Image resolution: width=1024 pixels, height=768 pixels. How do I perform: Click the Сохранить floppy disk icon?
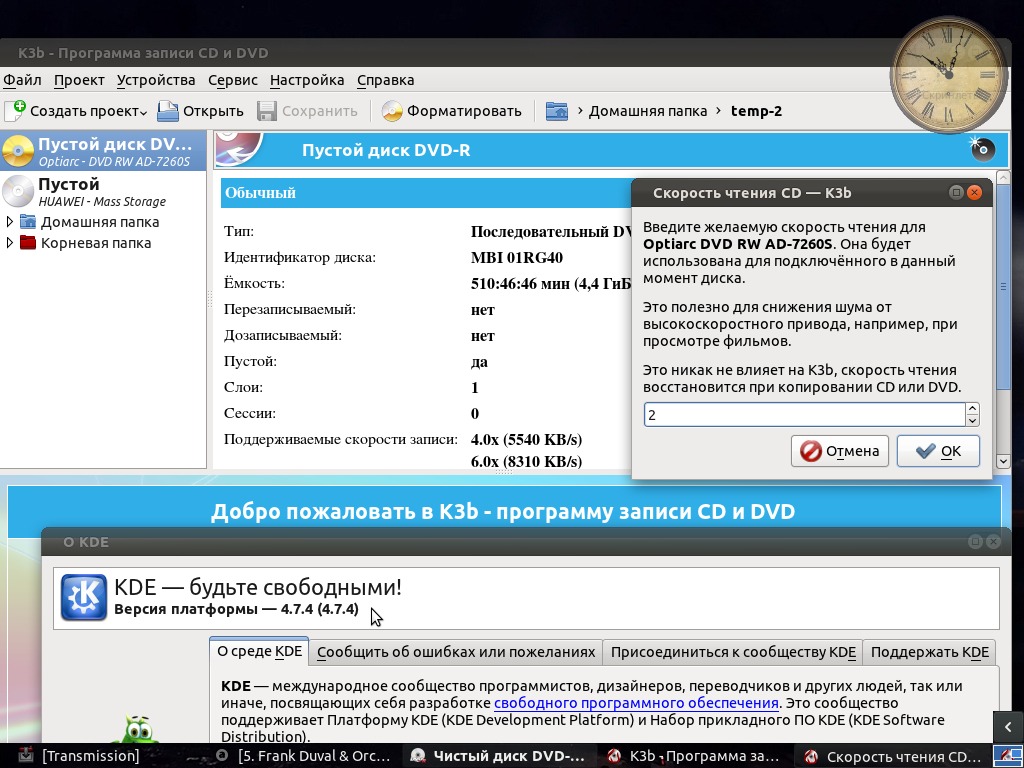click(x=266, y=111)
